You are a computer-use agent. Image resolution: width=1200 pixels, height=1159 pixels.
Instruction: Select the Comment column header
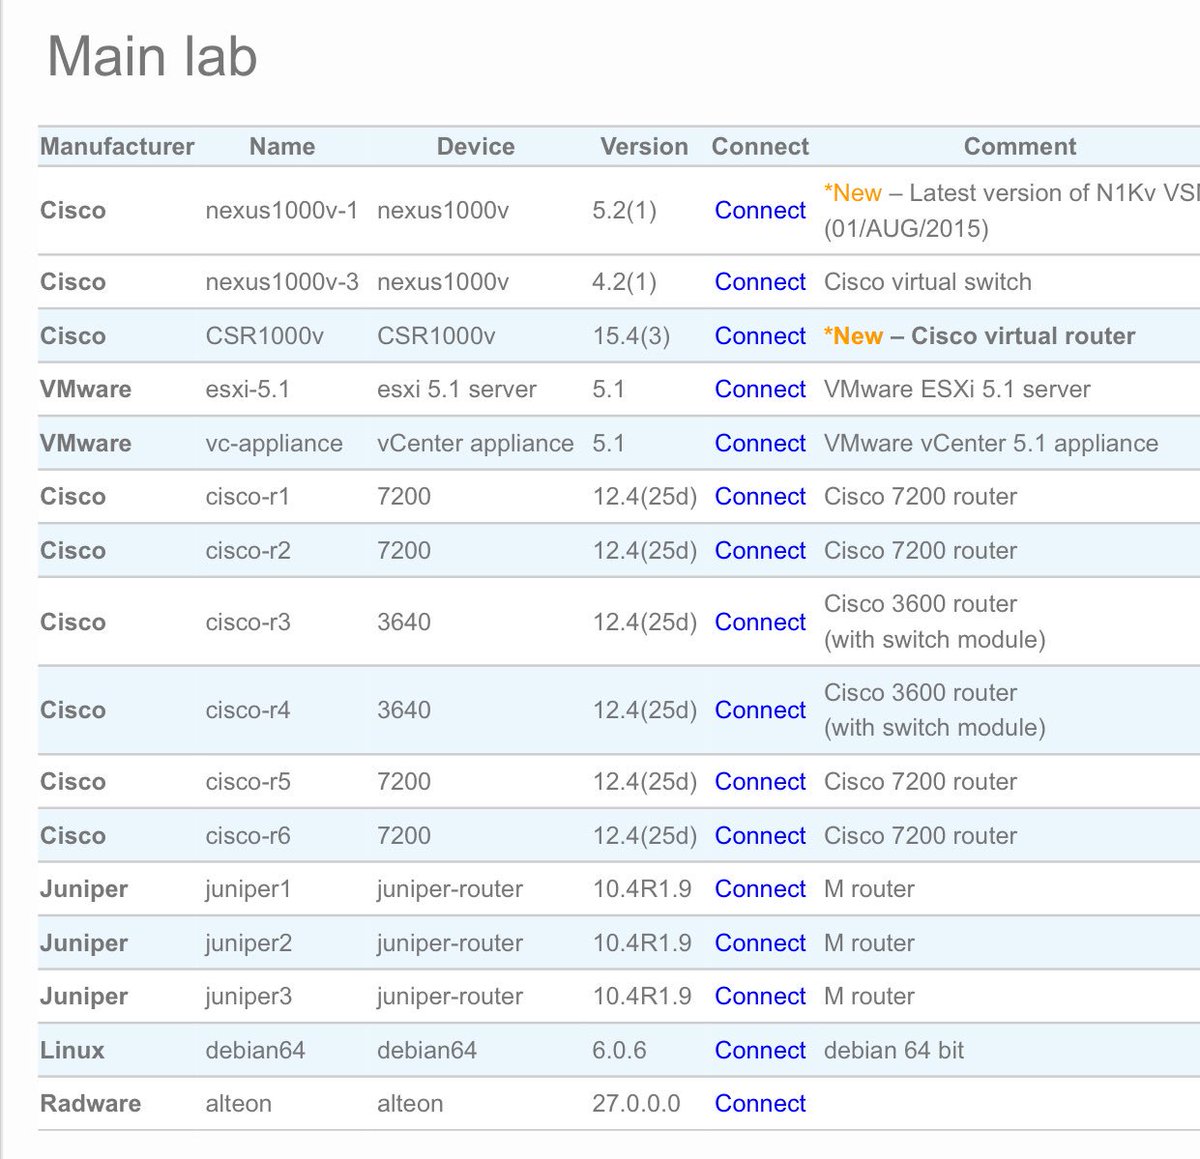(1020, 146)
